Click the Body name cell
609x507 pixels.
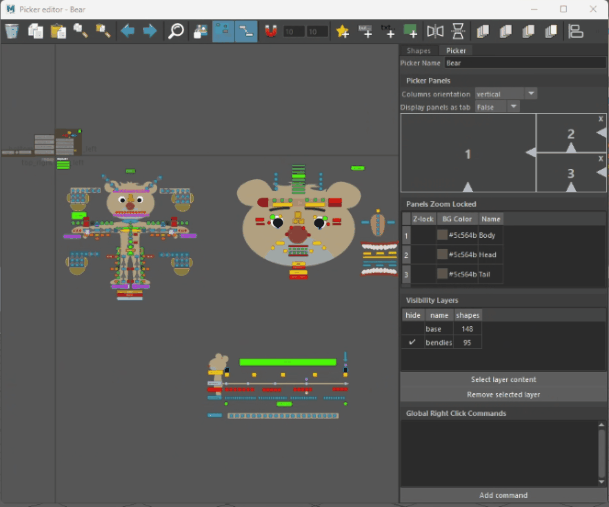coord(490,235)
